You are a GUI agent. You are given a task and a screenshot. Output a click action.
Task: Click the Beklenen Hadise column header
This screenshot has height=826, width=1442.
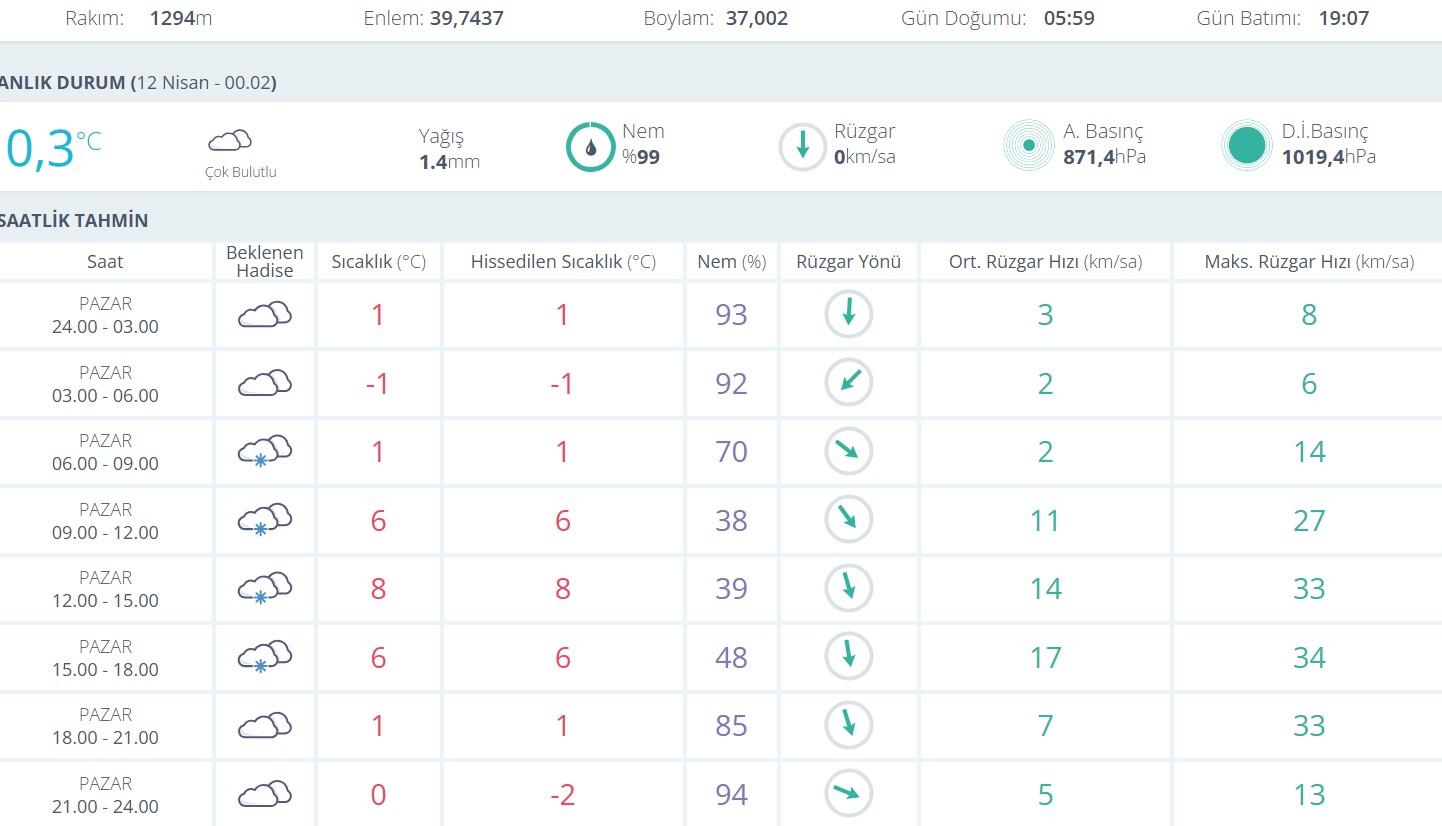pyautogui.click(x=264, y=262)
